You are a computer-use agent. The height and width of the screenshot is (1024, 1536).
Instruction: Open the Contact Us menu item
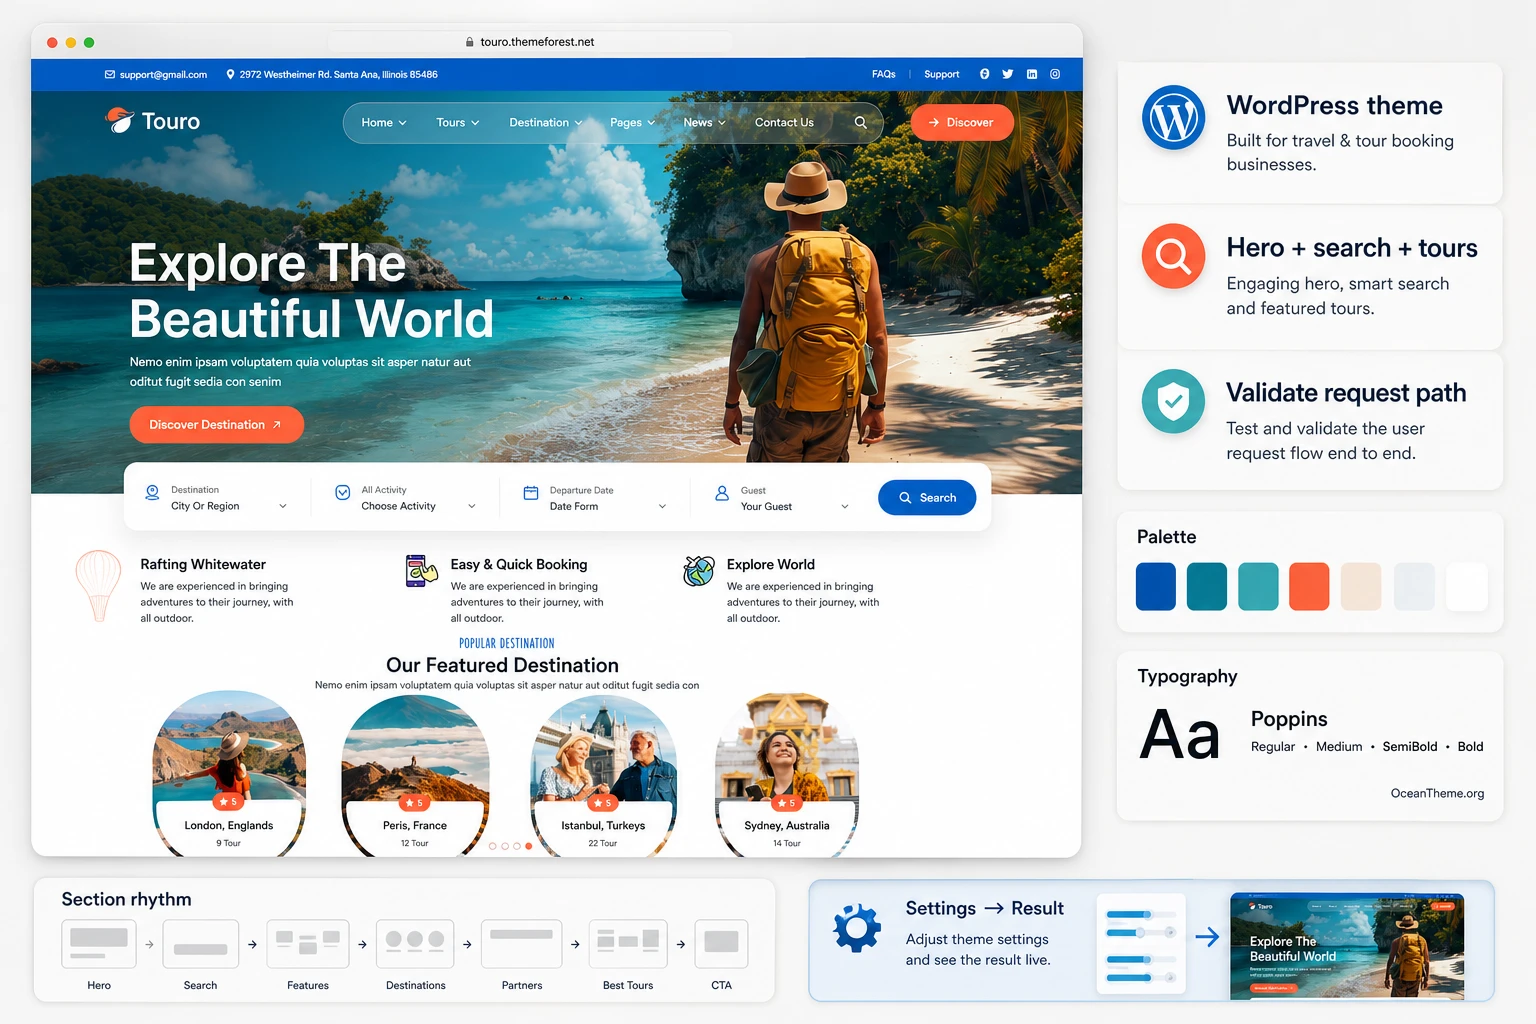point(784,122)
